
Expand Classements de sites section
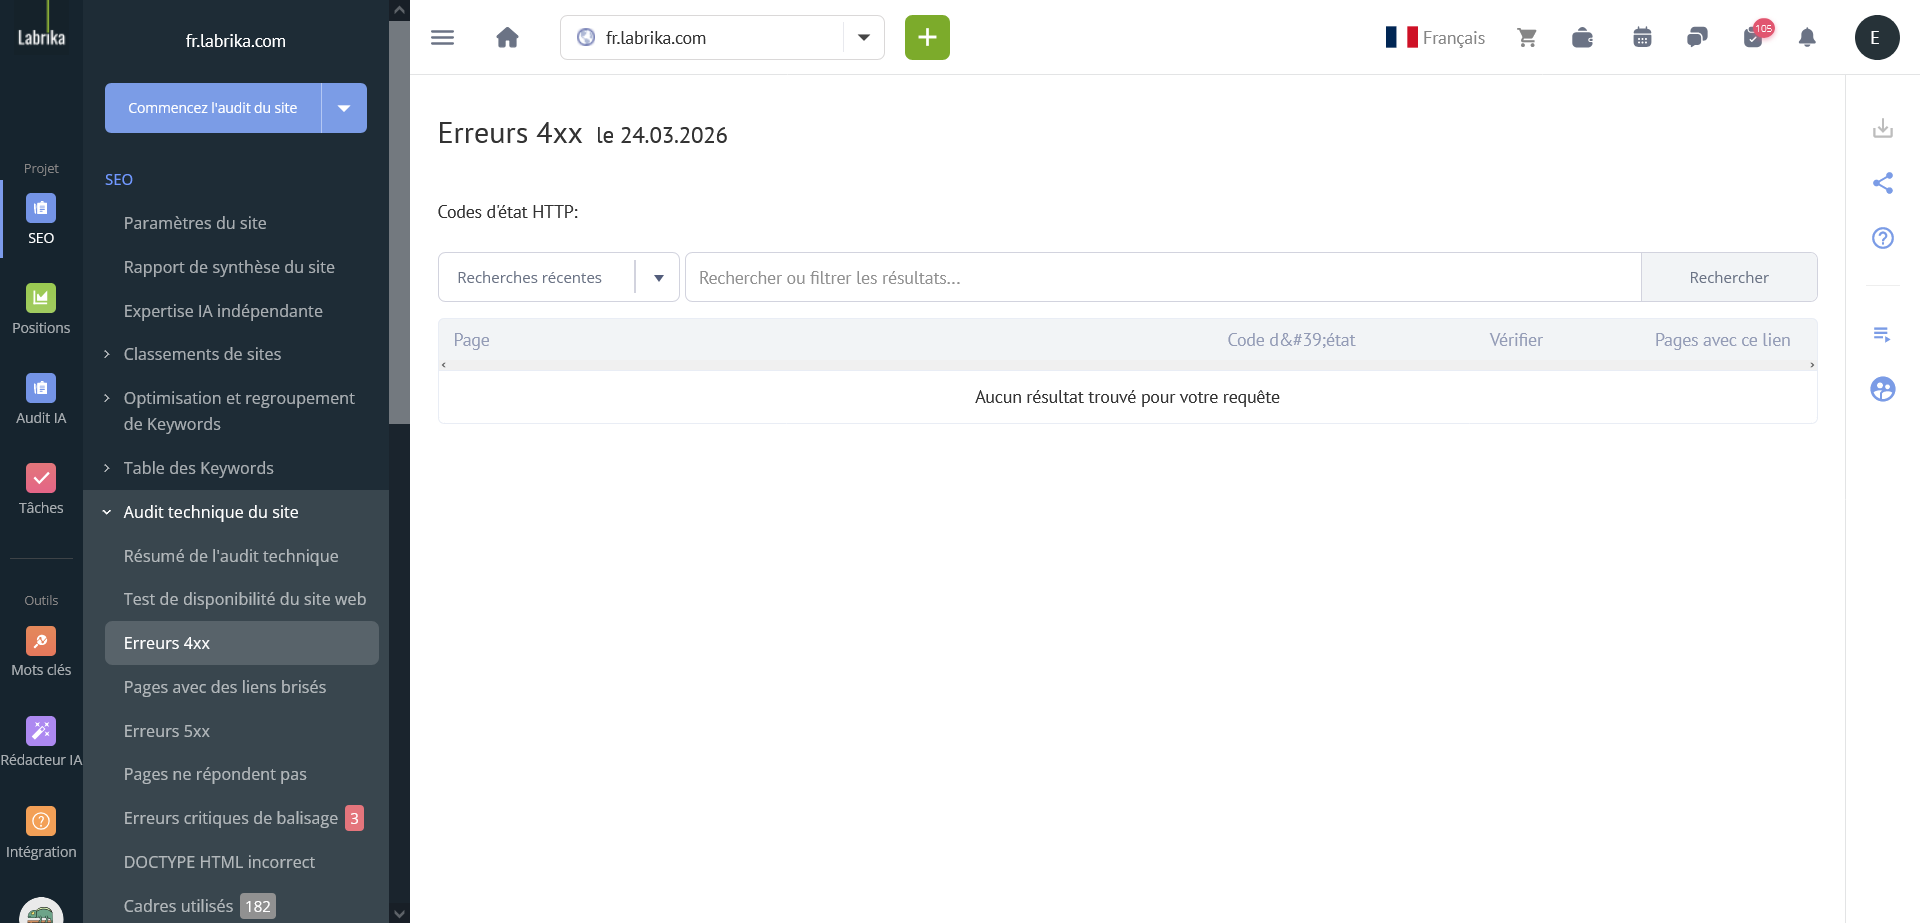[x=107, y=354]
